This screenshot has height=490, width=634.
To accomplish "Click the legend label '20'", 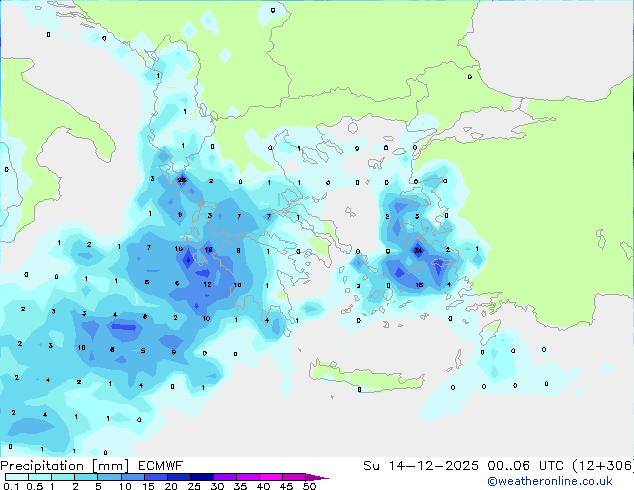I will click(171, 486).
